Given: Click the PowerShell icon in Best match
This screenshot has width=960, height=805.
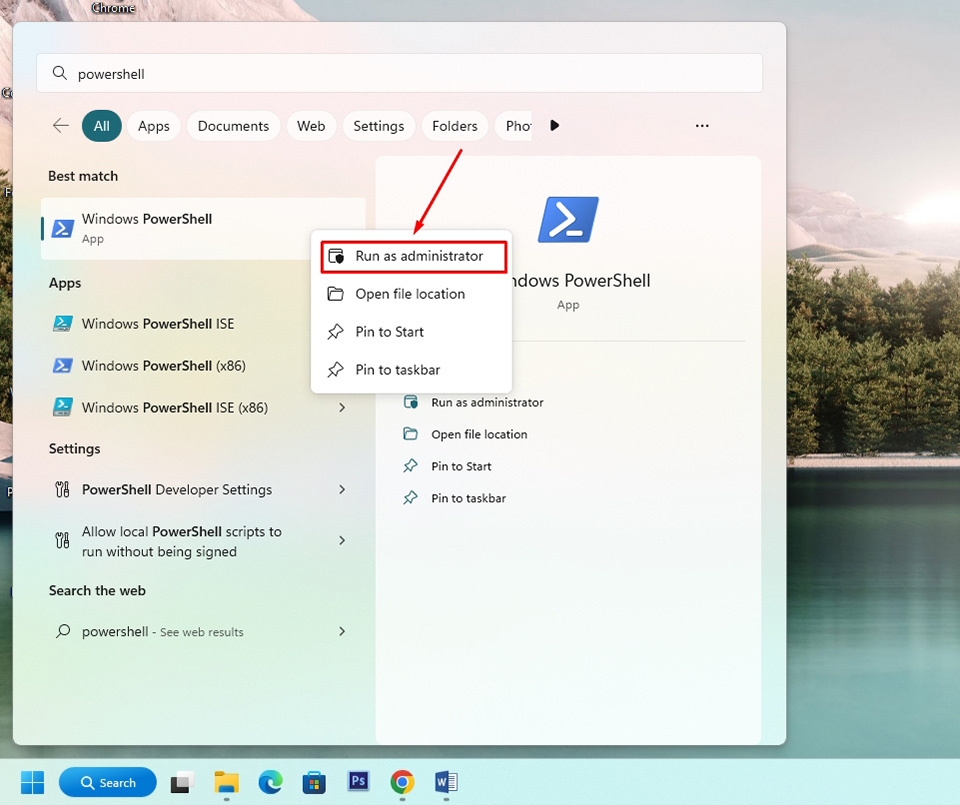Looking at the screenshot, I should click(62, 228).
